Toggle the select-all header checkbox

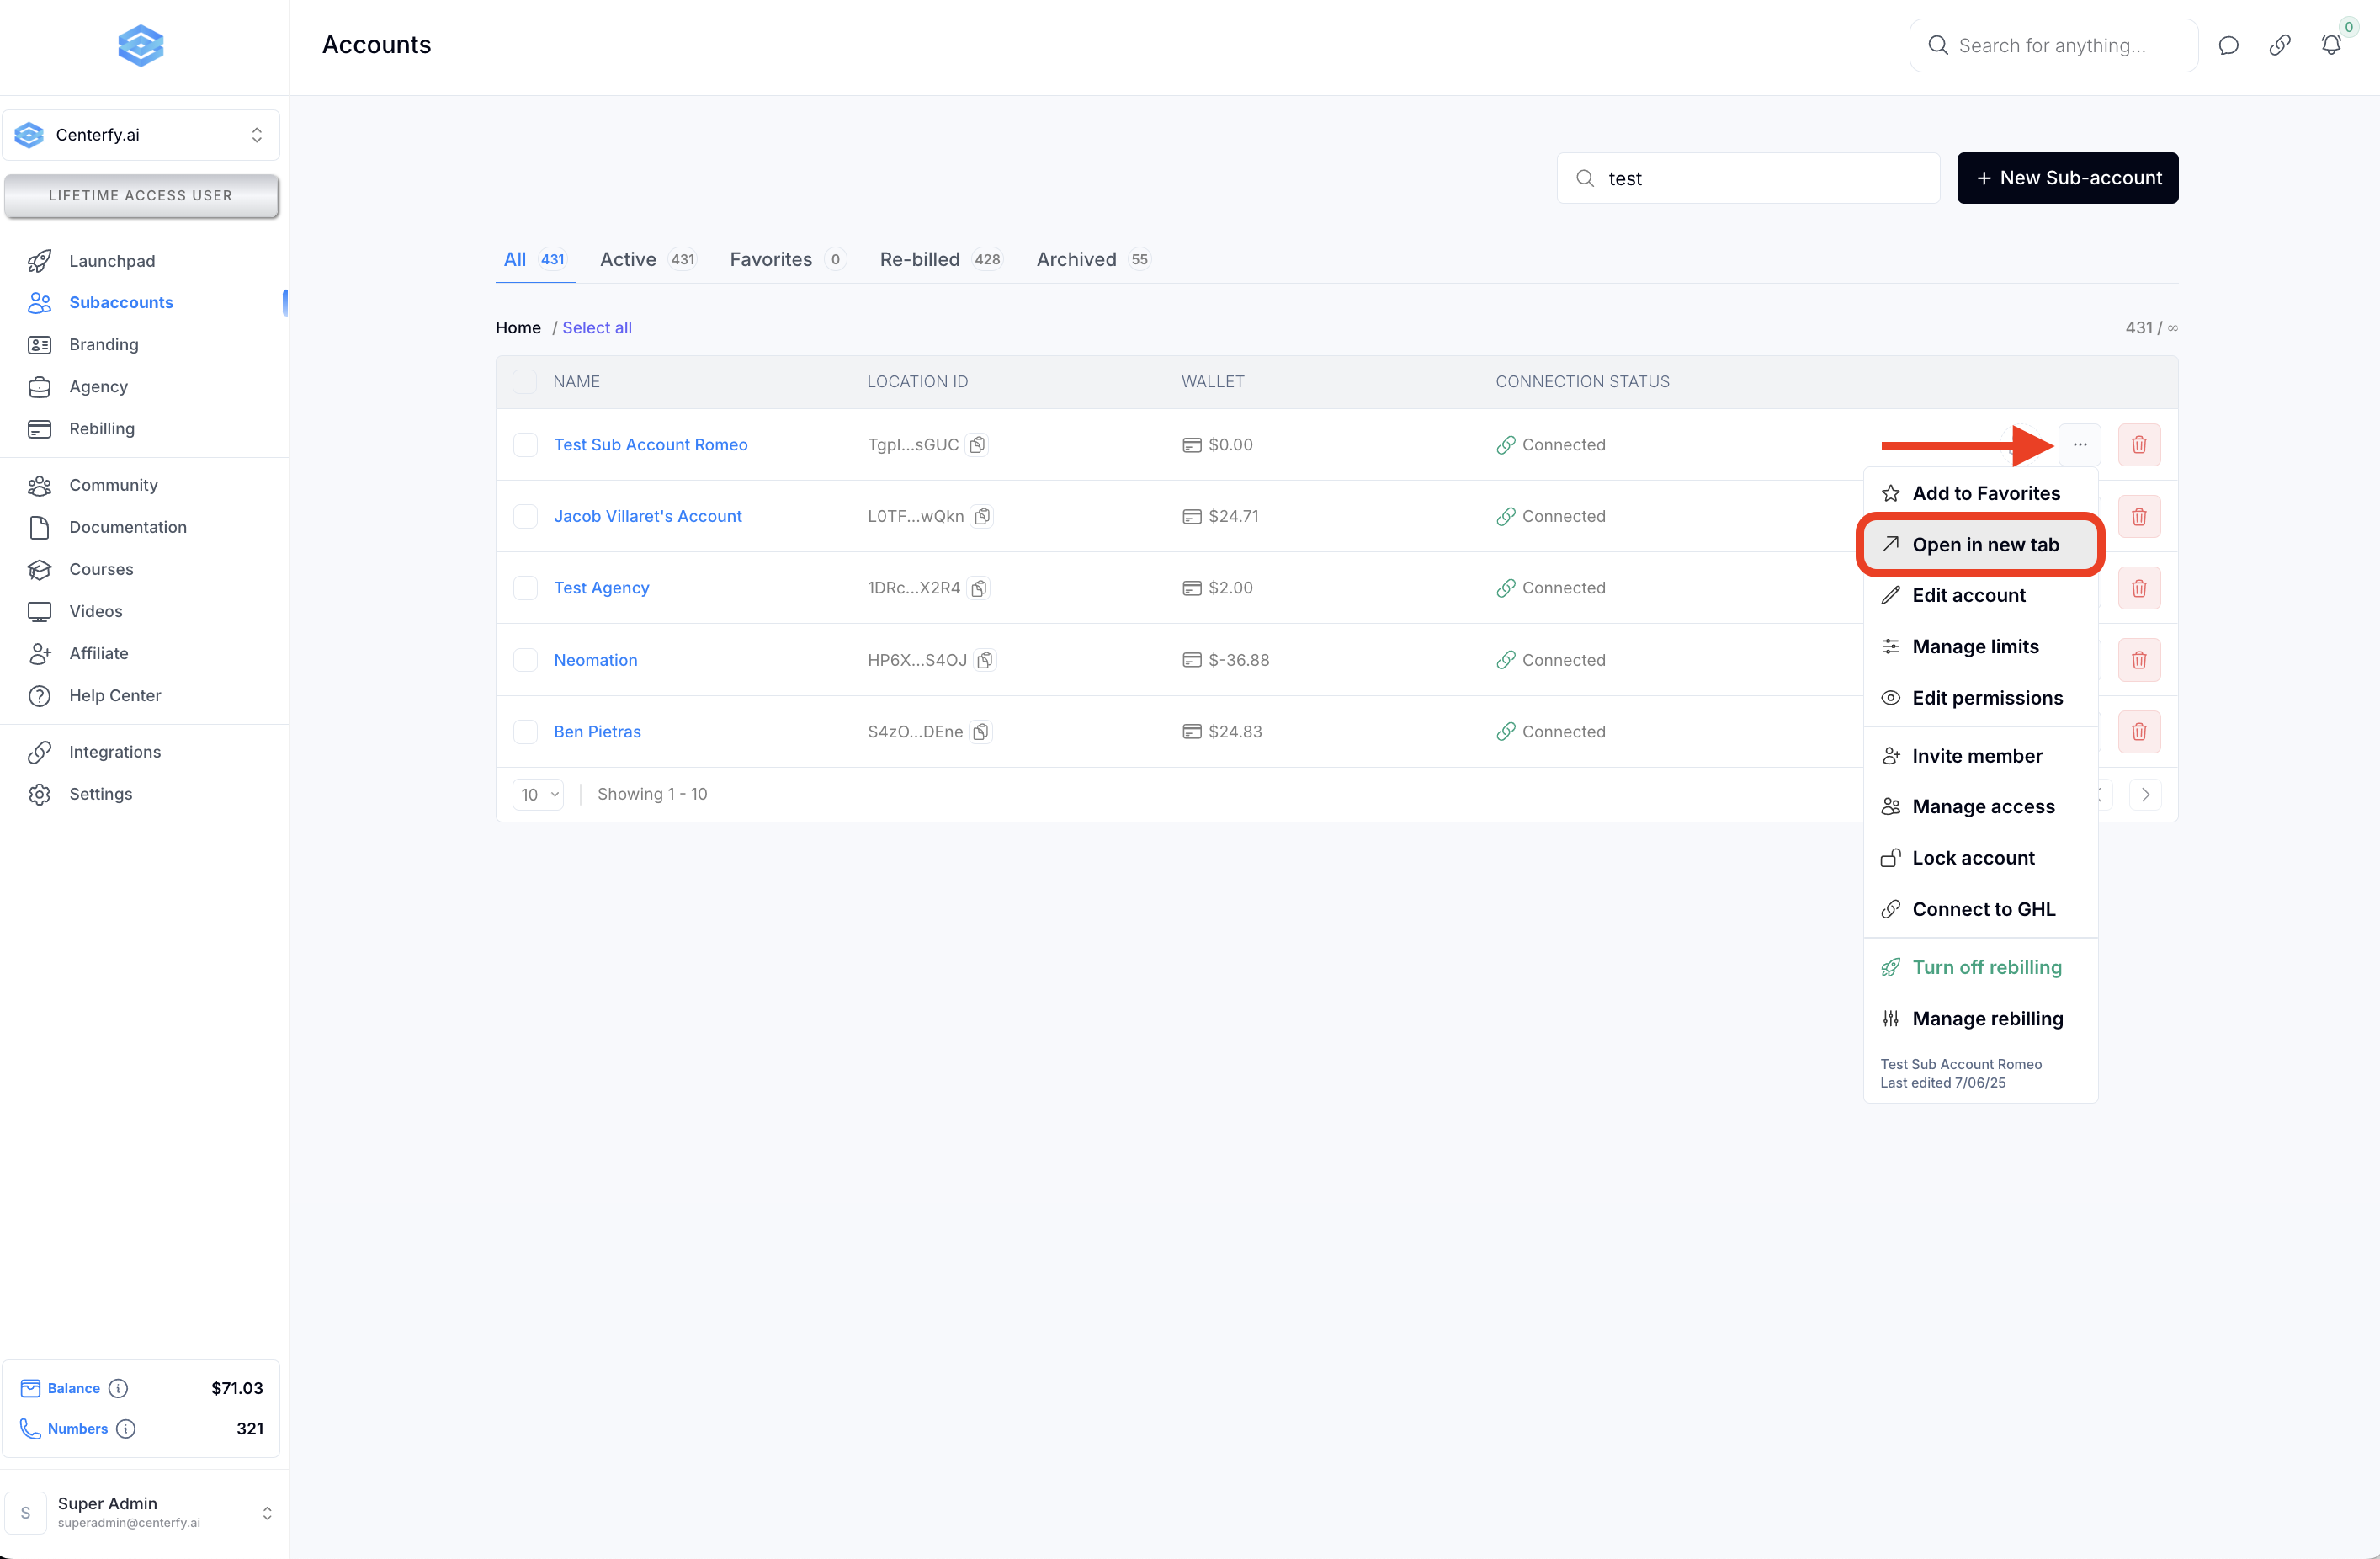tap(524, 381)
